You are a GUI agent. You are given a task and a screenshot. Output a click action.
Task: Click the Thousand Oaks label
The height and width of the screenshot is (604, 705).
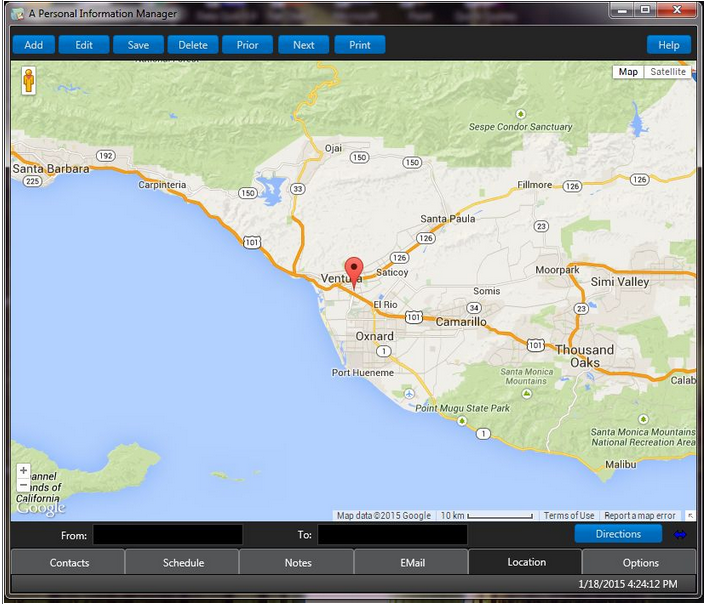tap(585, 356)
